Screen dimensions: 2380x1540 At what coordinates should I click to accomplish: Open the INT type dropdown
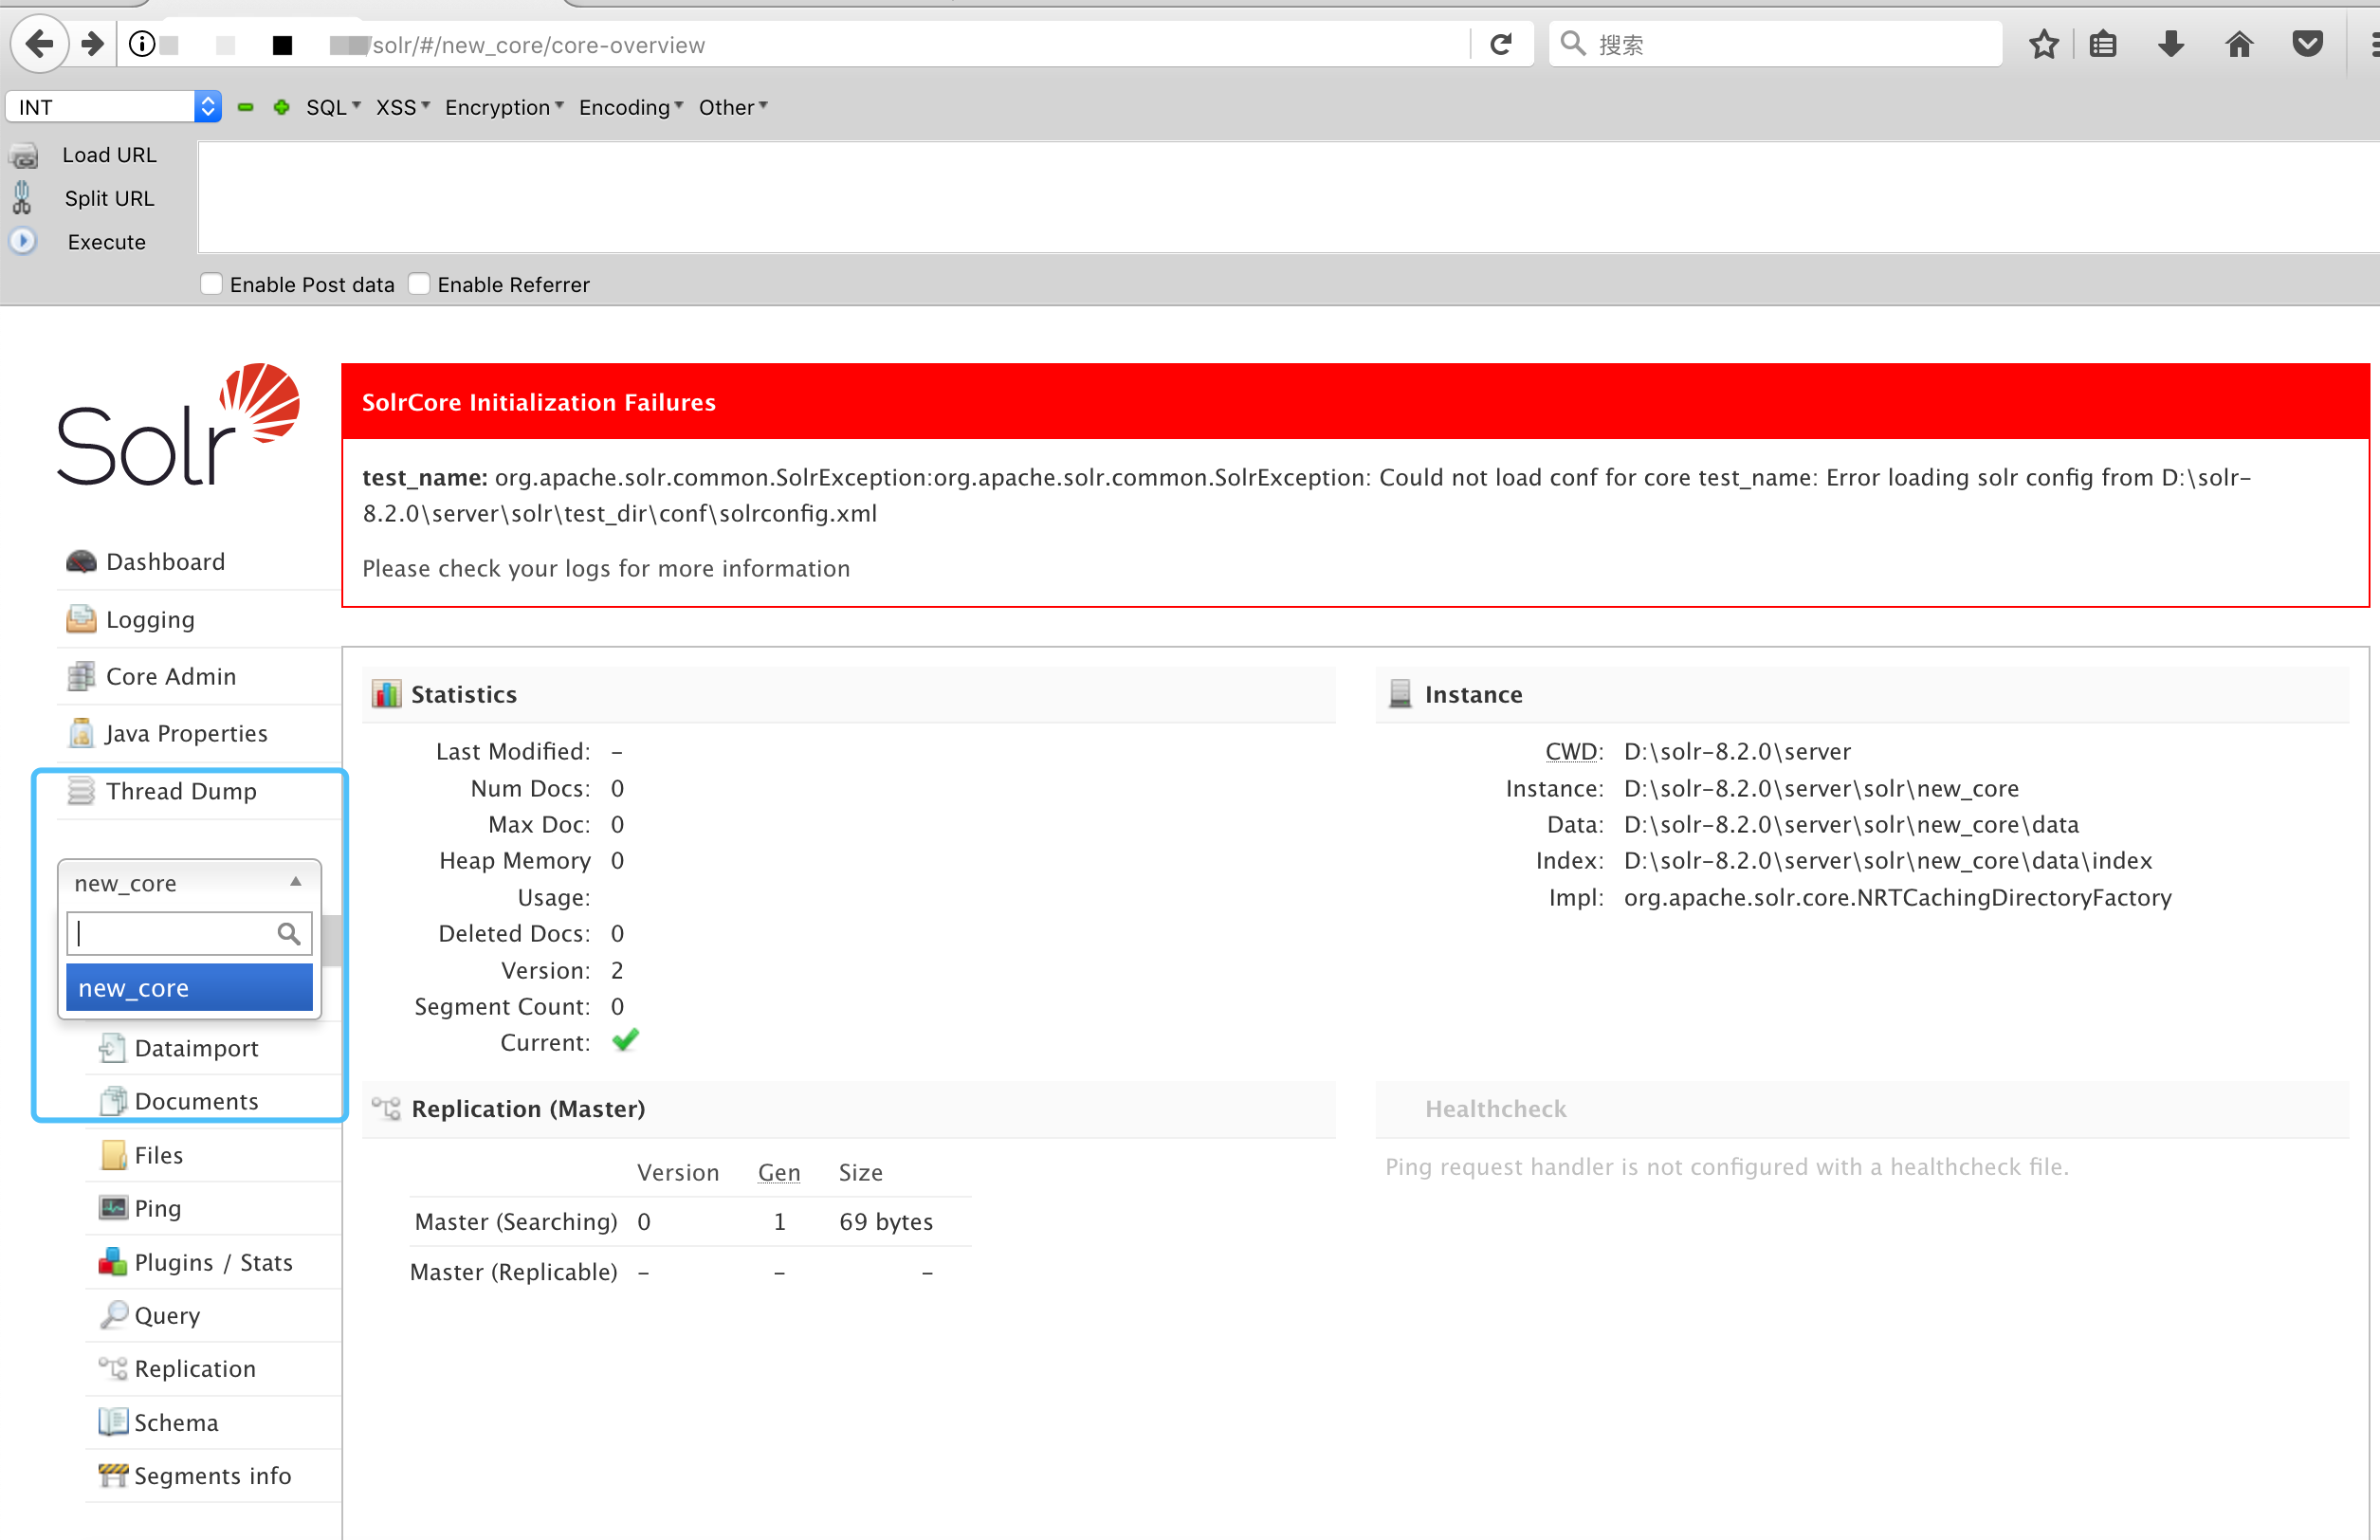coord(113,107)
